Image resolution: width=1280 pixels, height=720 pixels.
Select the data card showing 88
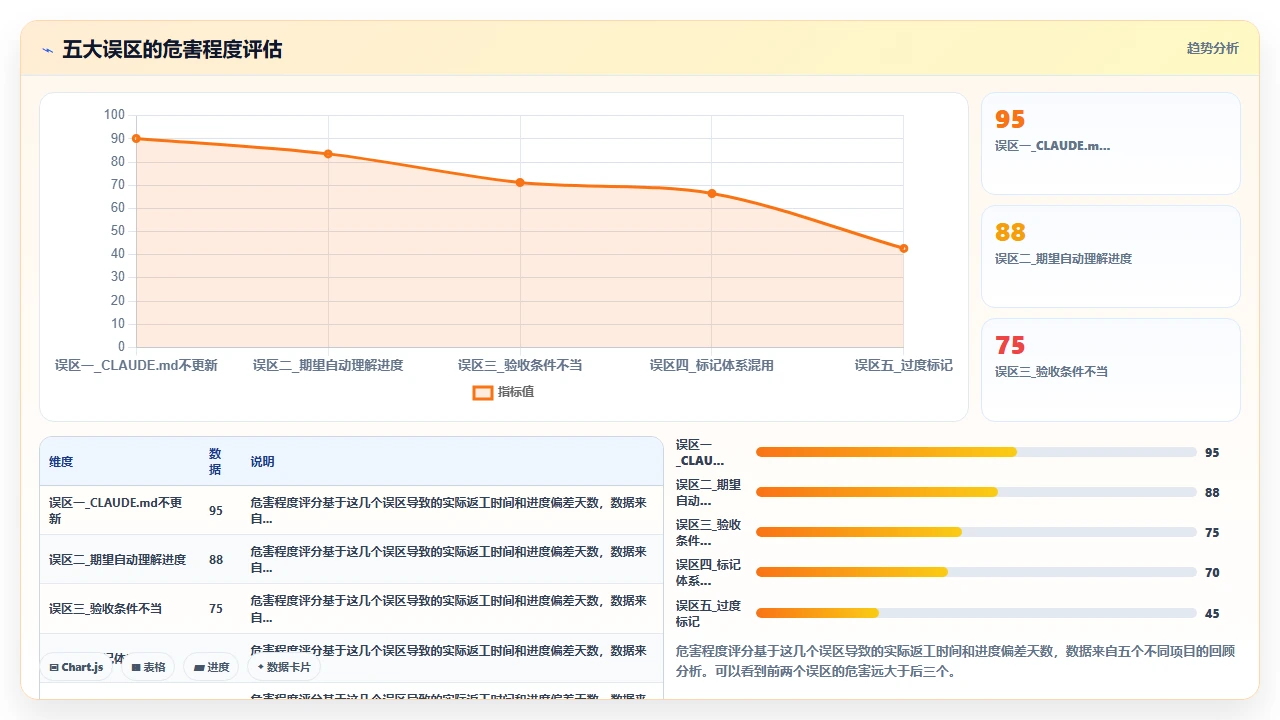pos(1111,256)
